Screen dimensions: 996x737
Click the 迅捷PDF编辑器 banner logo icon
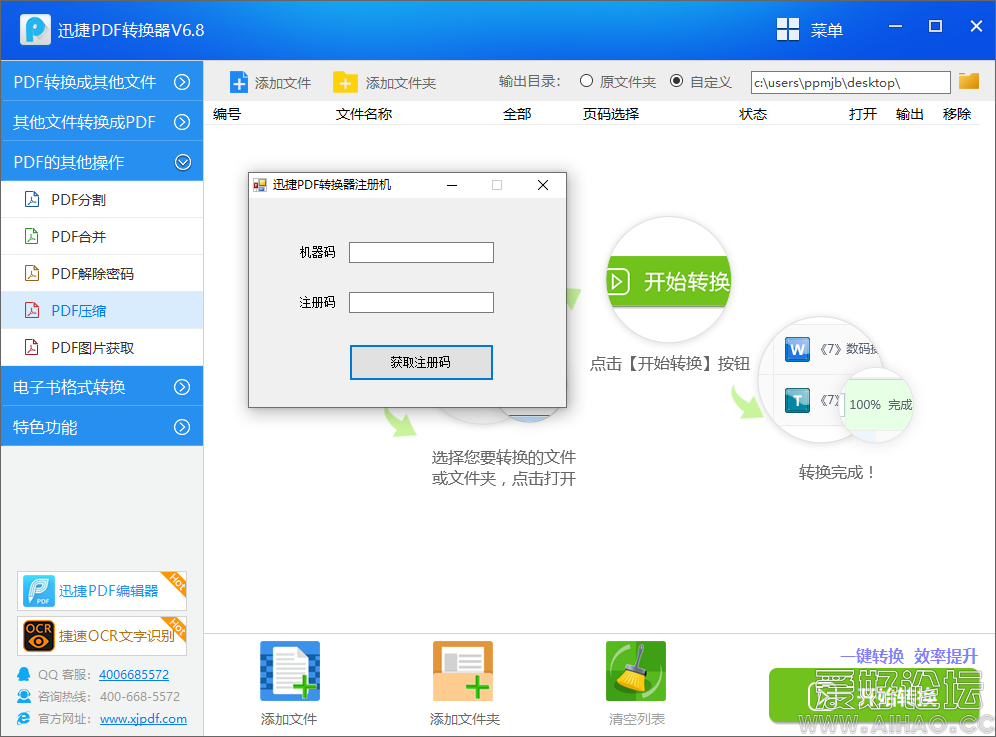(39, 591)
